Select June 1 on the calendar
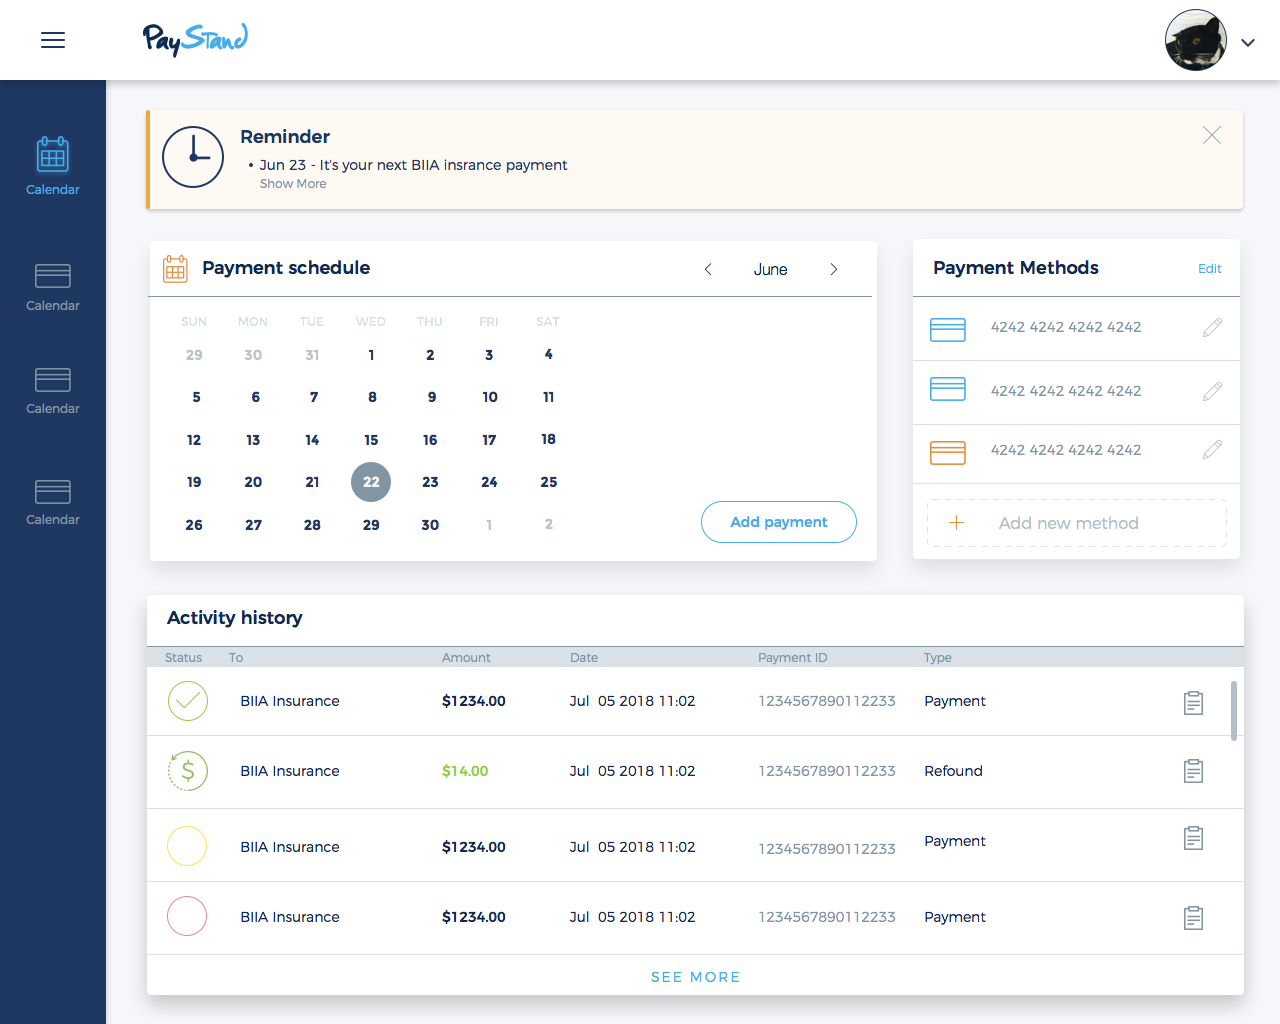The width and height of the screenshot is (1280, 1024). [x=371, y=355]
